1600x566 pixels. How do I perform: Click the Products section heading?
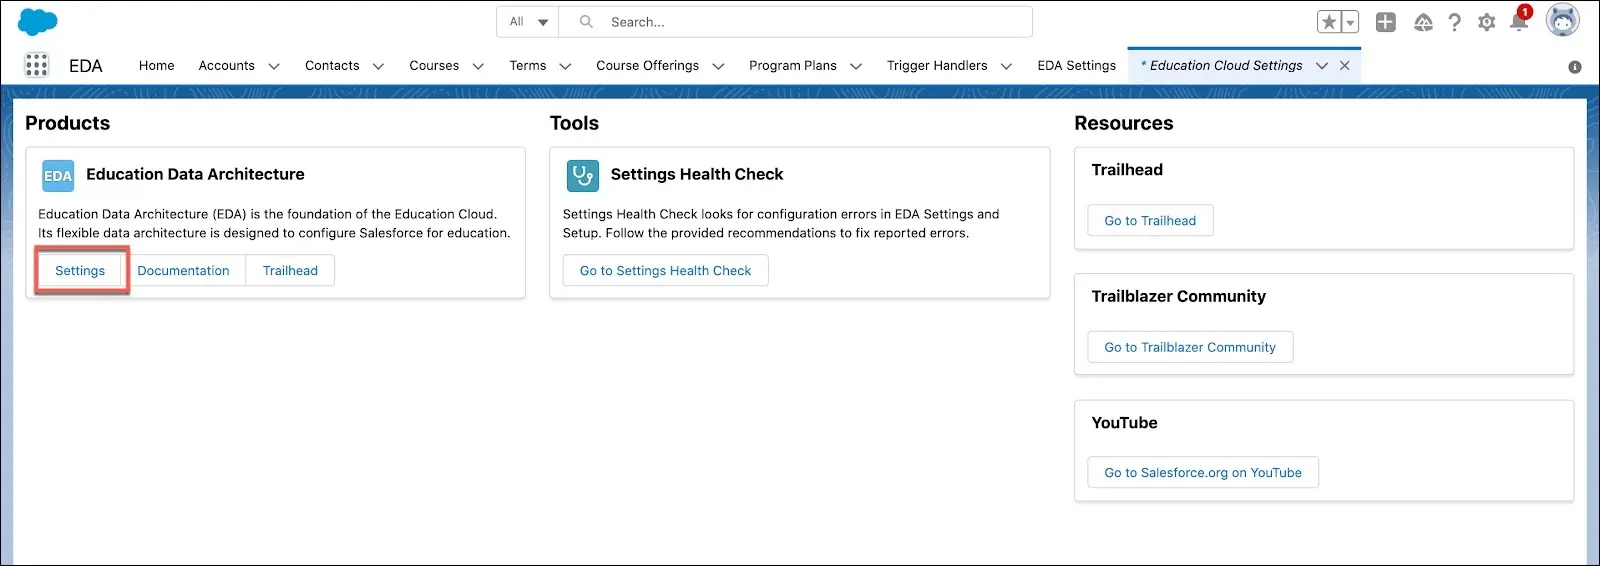point(67,123)
